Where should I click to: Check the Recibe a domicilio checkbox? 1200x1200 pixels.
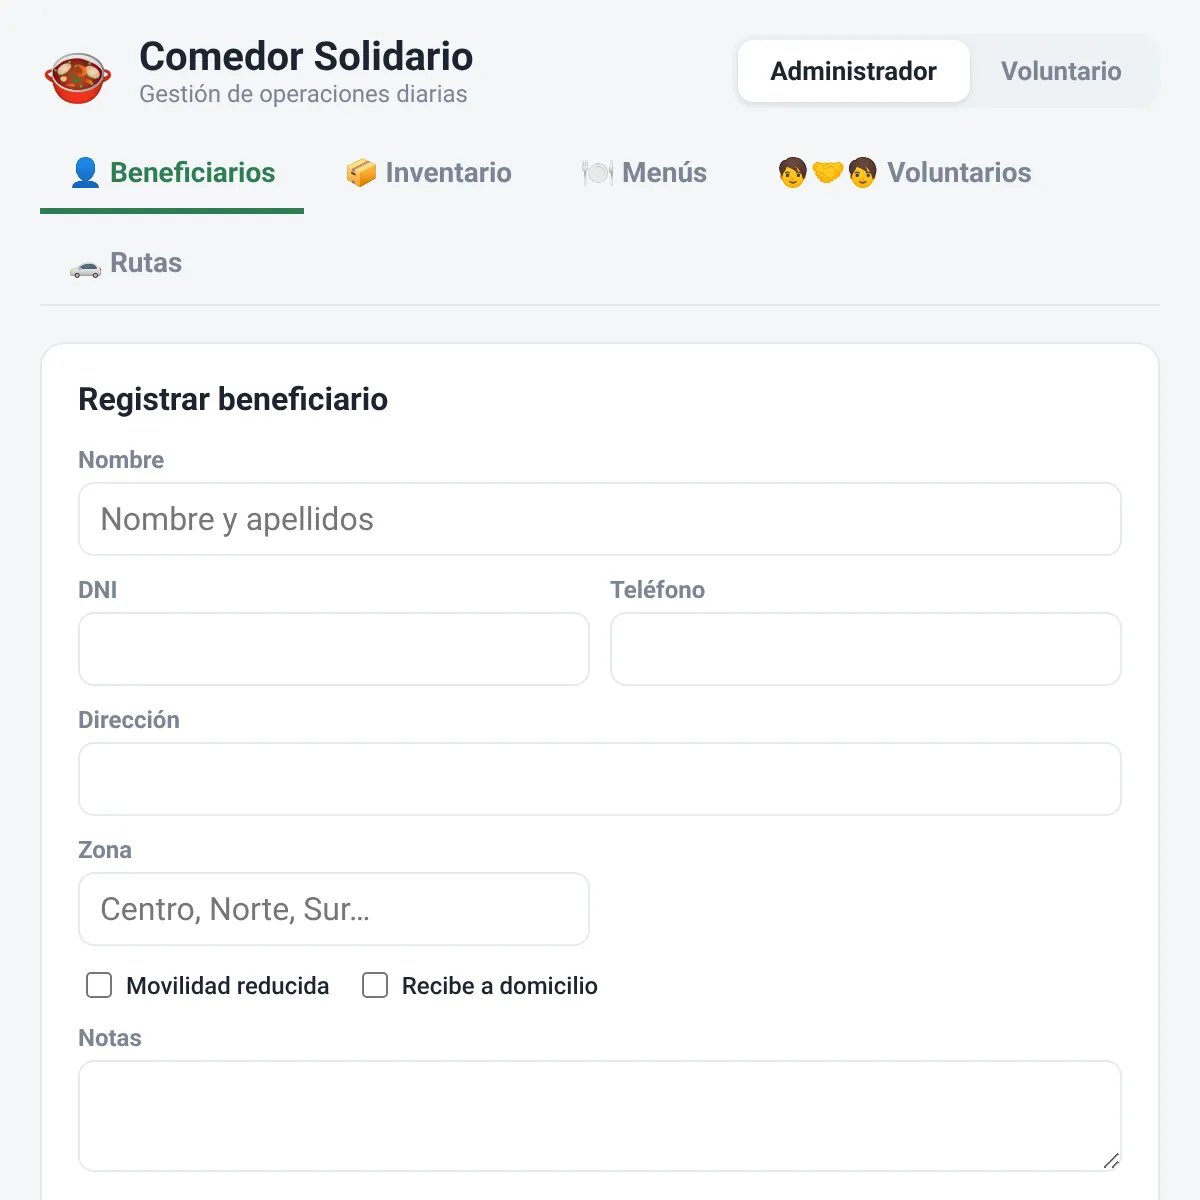click(375, 985)
